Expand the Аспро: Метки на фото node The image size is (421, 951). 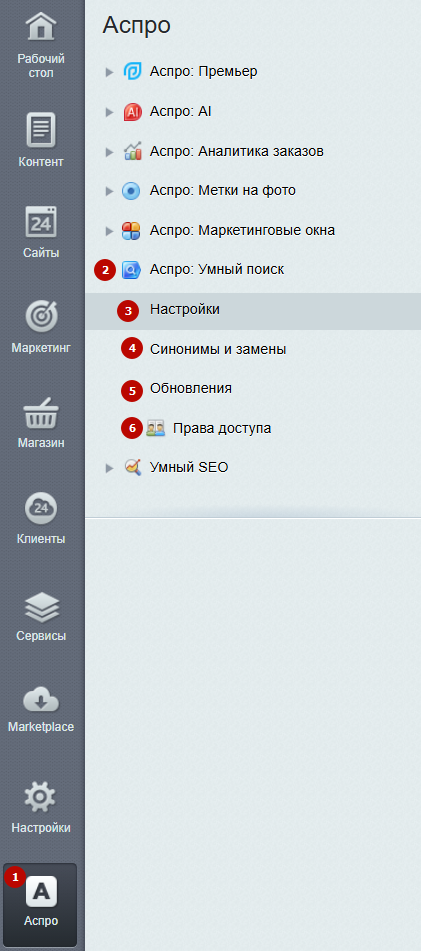pos(110,192)
